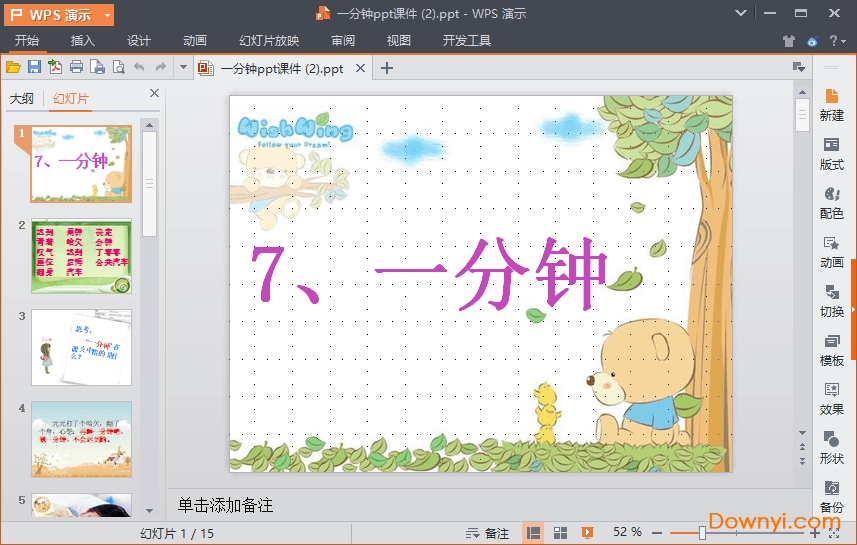Start slideshow from status bar icon

[587, 533]
